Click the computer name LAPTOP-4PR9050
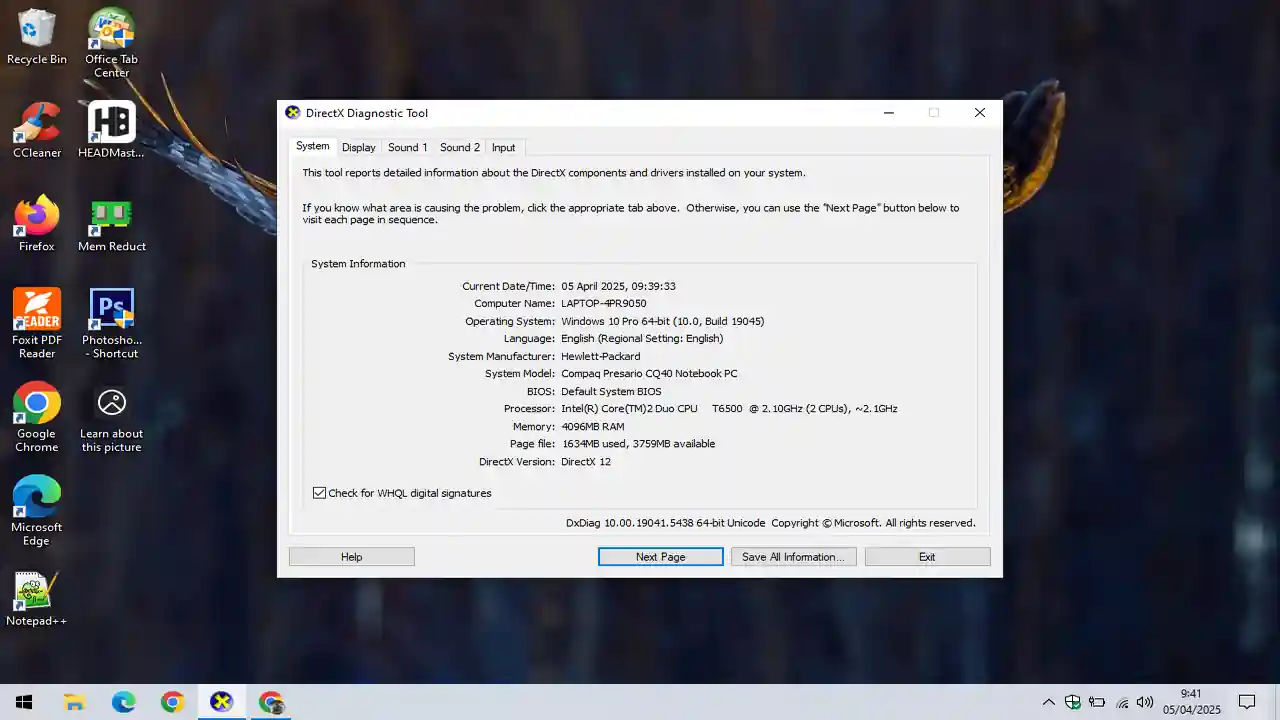1280x720 pixels. pos(604,303)
